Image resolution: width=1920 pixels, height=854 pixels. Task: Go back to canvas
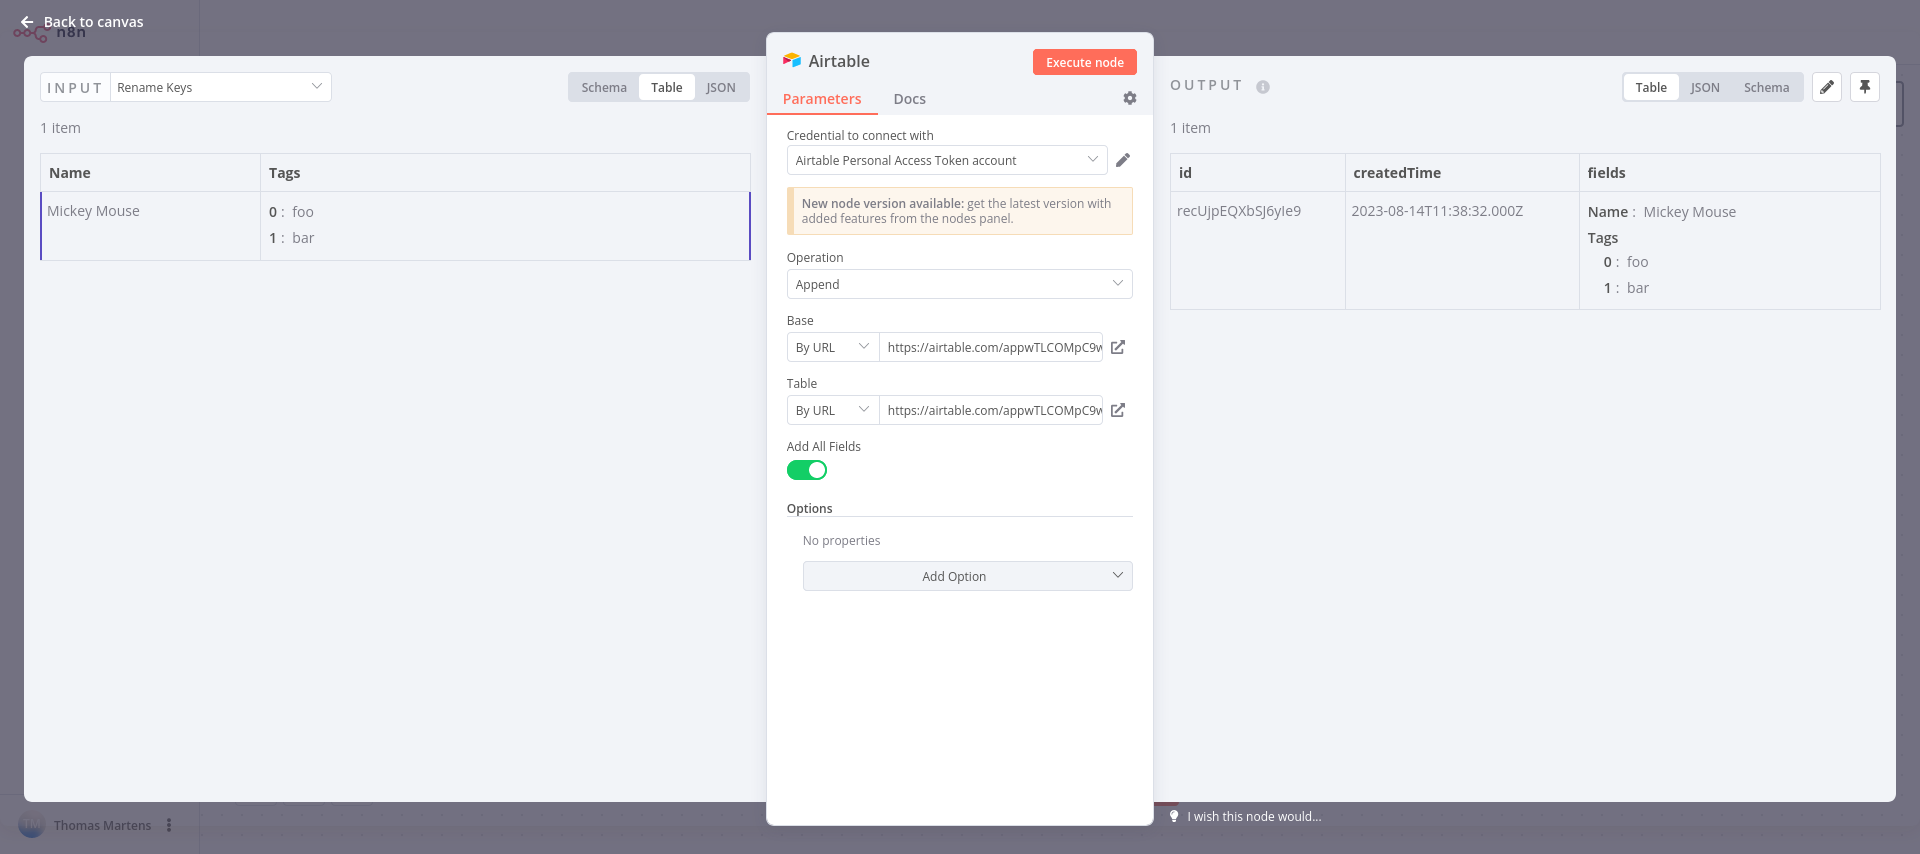tap(82, 22)
